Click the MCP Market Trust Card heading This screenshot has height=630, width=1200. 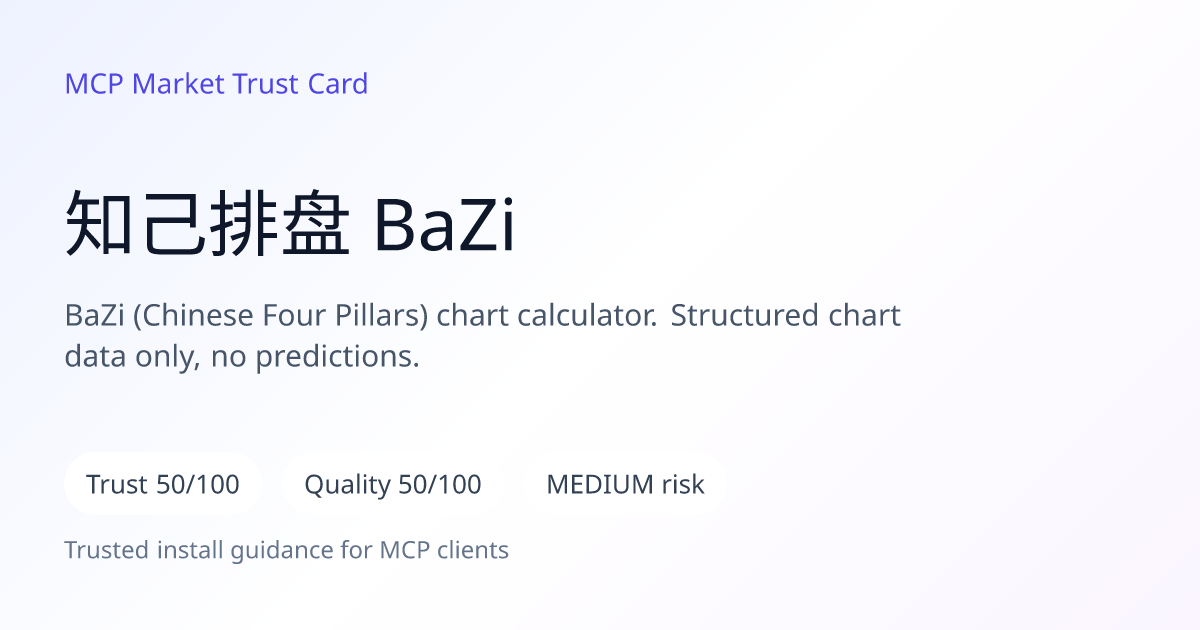pos(216,84)
